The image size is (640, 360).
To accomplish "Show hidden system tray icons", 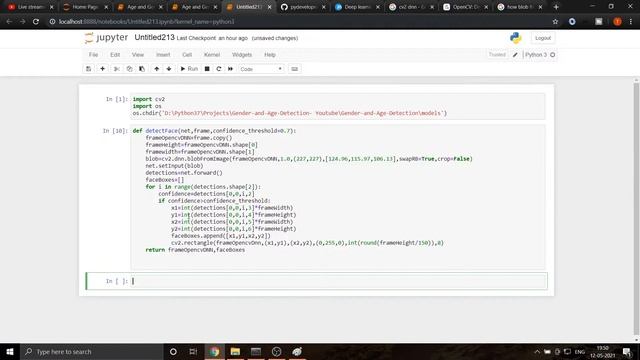I will [537, 351].
